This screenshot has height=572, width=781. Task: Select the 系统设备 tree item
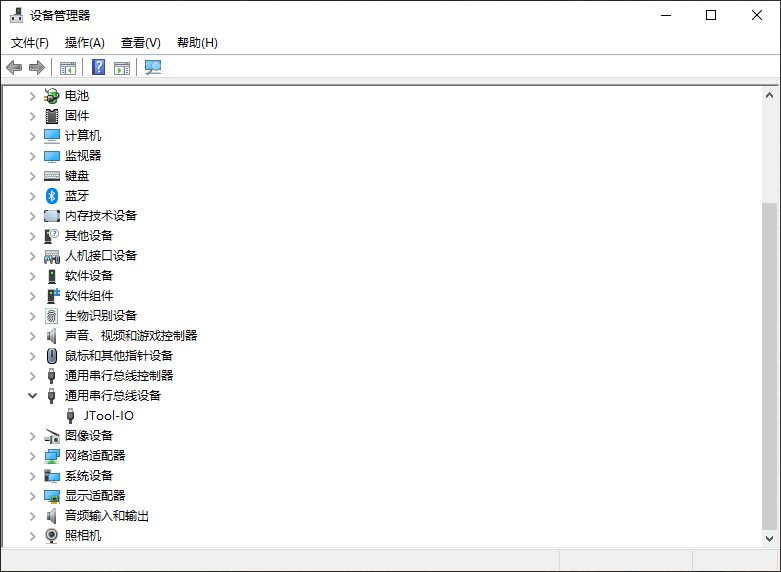point(89,476)
